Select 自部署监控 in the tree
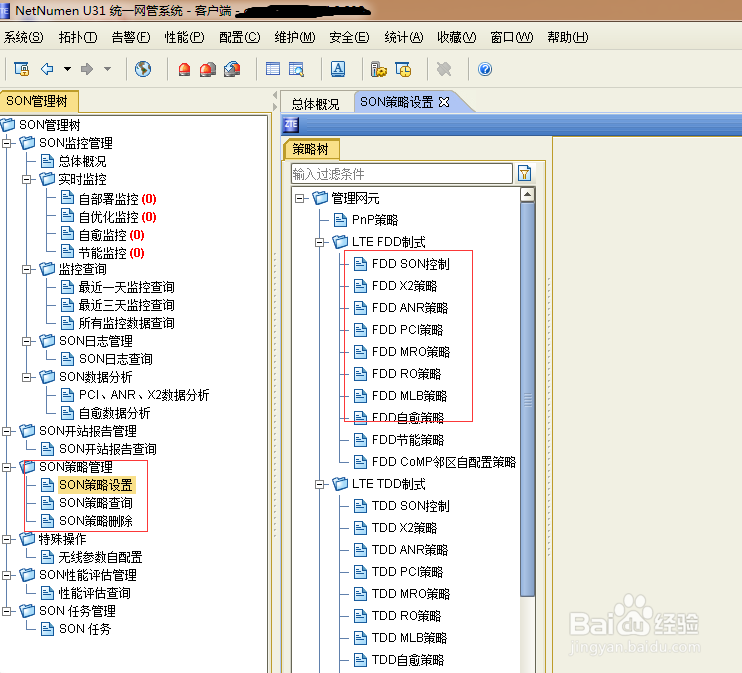This screenshot has height=673, width=742. pos(108,198)
